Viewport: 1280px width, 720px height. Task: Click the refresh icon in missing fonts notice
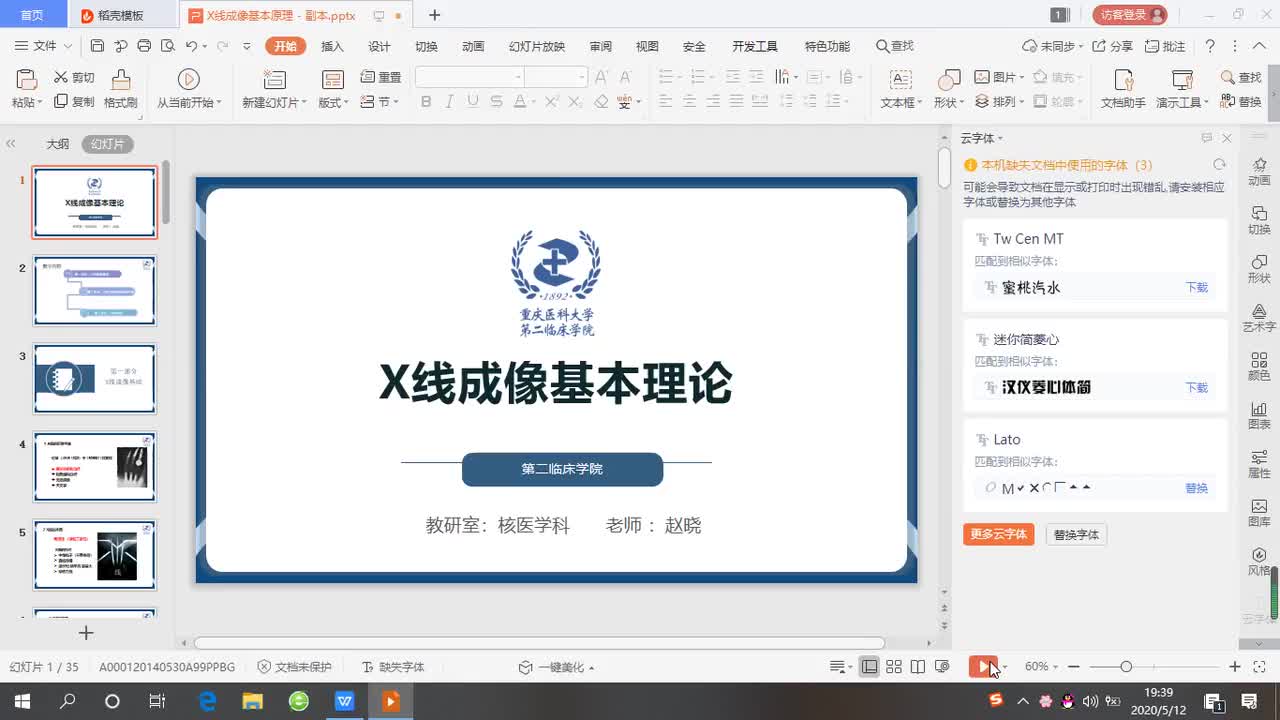point(1219,165)
